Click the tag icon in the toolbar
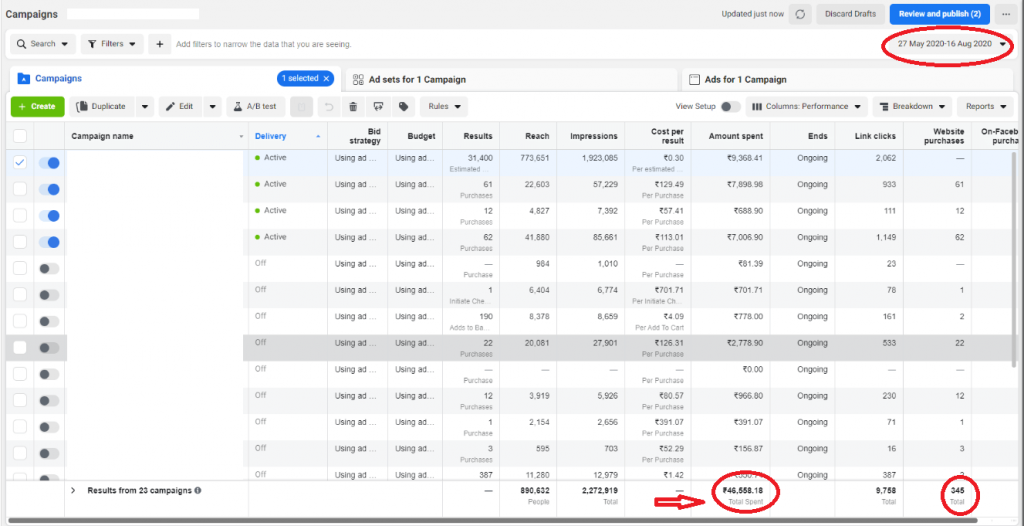This screenshot has height=526, width=1024. click(x=403, y=107)
